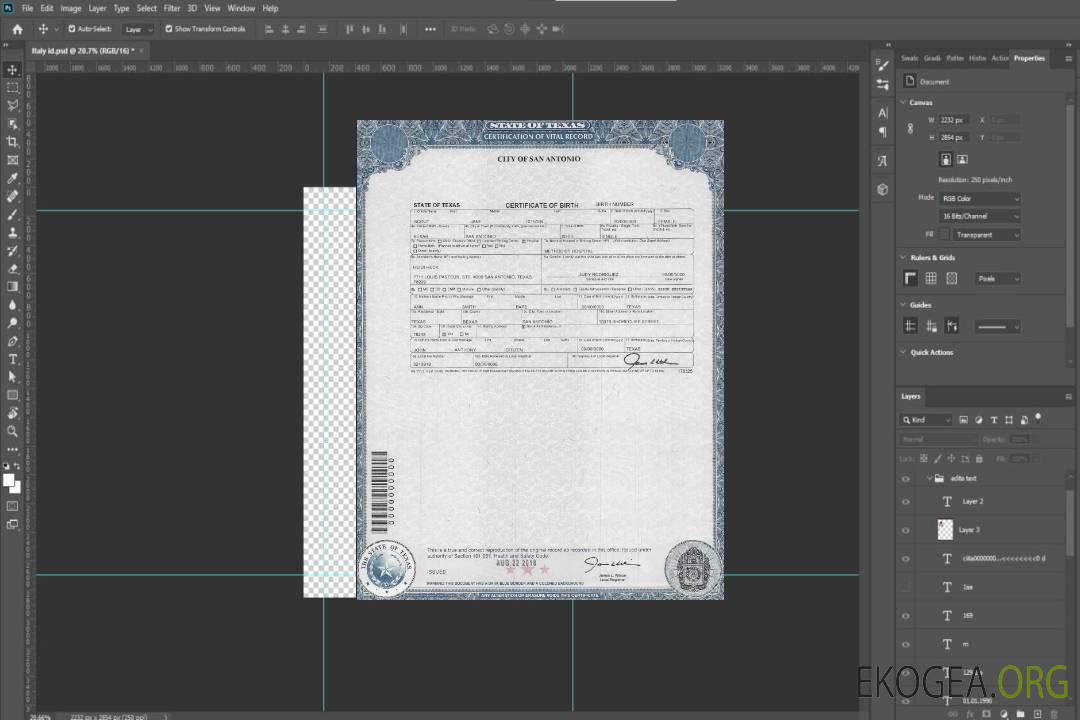This screenshot has width=1080, height=720.
Task: Open the Transparent fill dropdown
Action: 986,235
